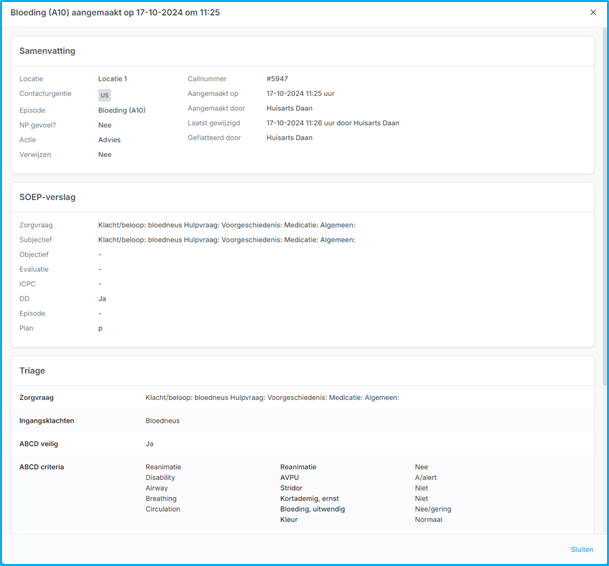Select the Triage section header
609x566 pixels.
(x=32, y=370)
